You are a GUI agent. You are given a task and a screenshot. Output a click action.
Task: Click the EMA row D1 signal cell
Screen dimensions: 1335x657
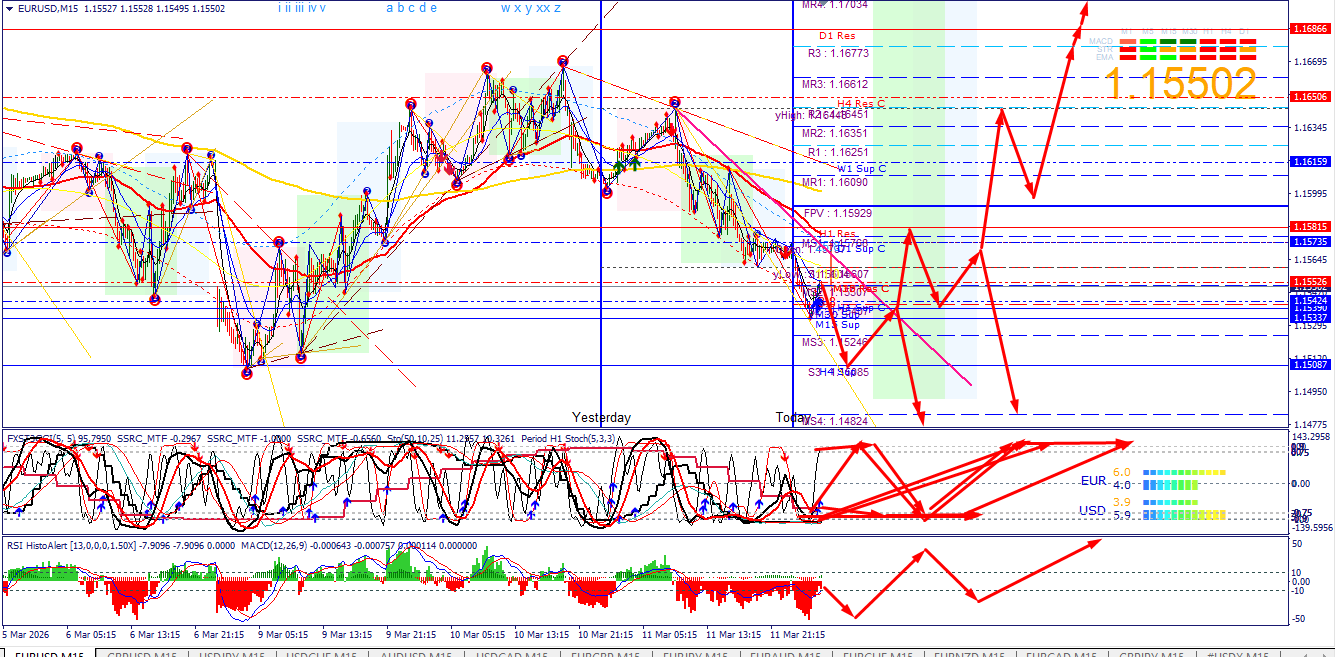pyautogui.click(x=1247, y=56)
